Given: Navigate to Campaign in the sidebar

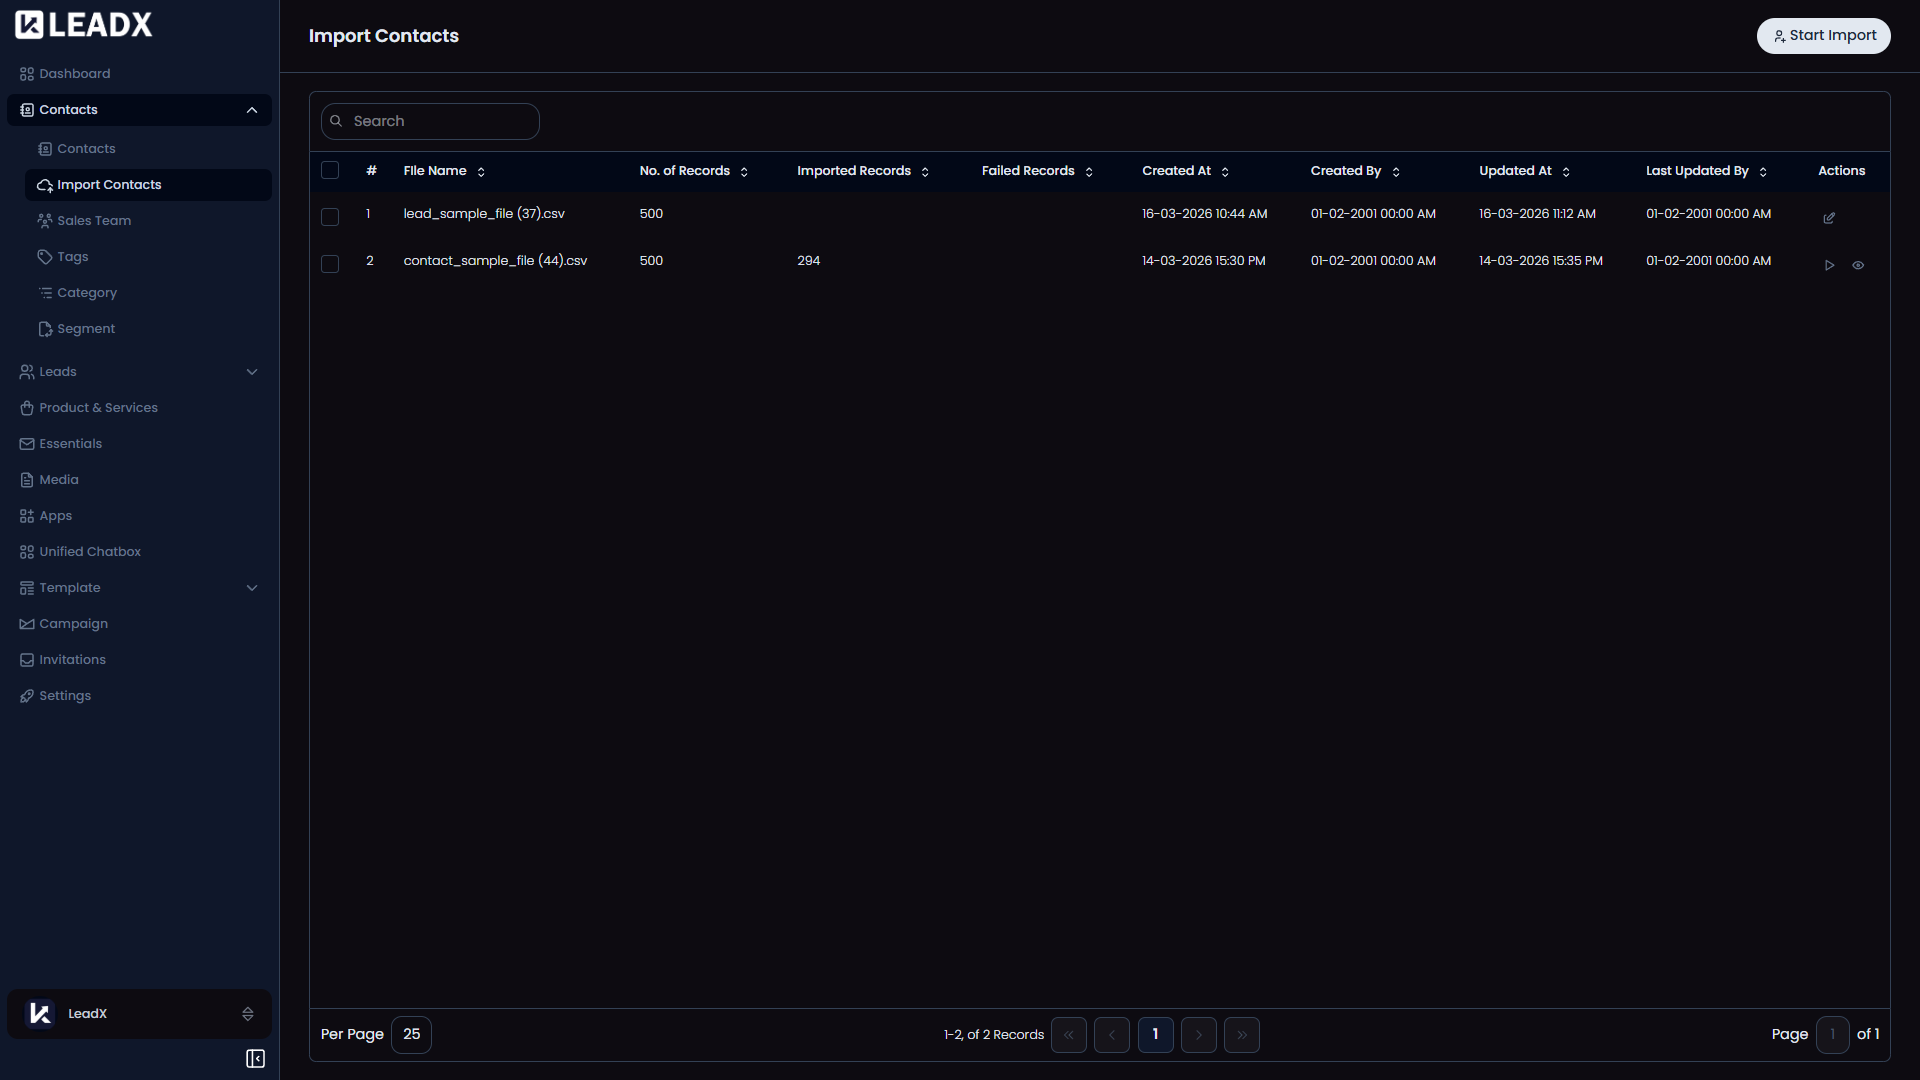Looking at the screenshot, I should [73, 624].
